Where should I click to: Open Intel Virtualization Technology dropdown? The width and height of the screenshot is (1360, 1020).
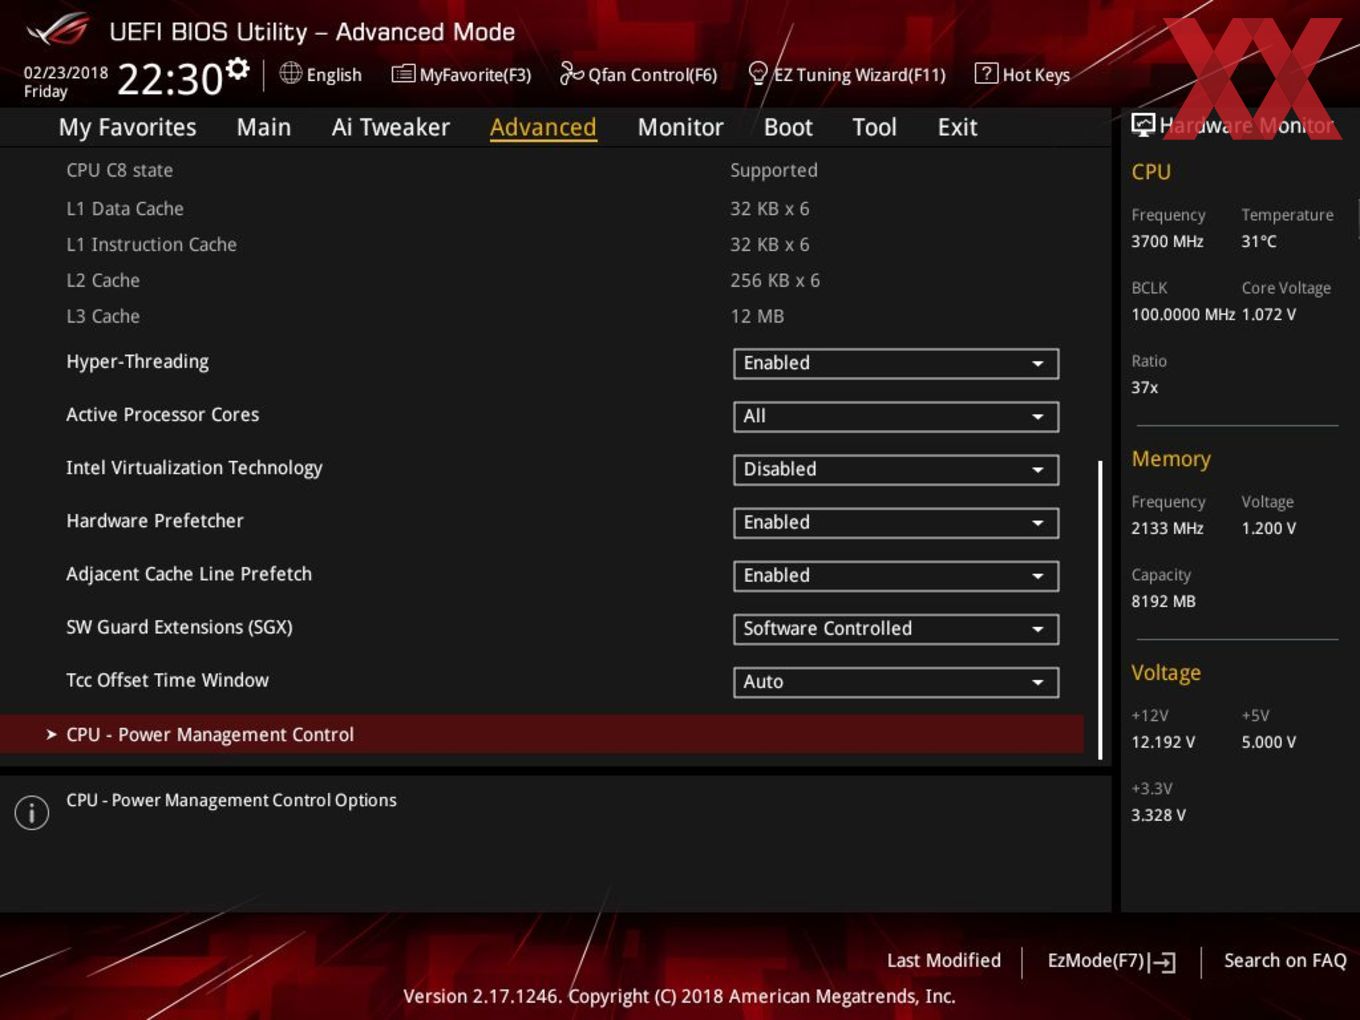point(896,469)
